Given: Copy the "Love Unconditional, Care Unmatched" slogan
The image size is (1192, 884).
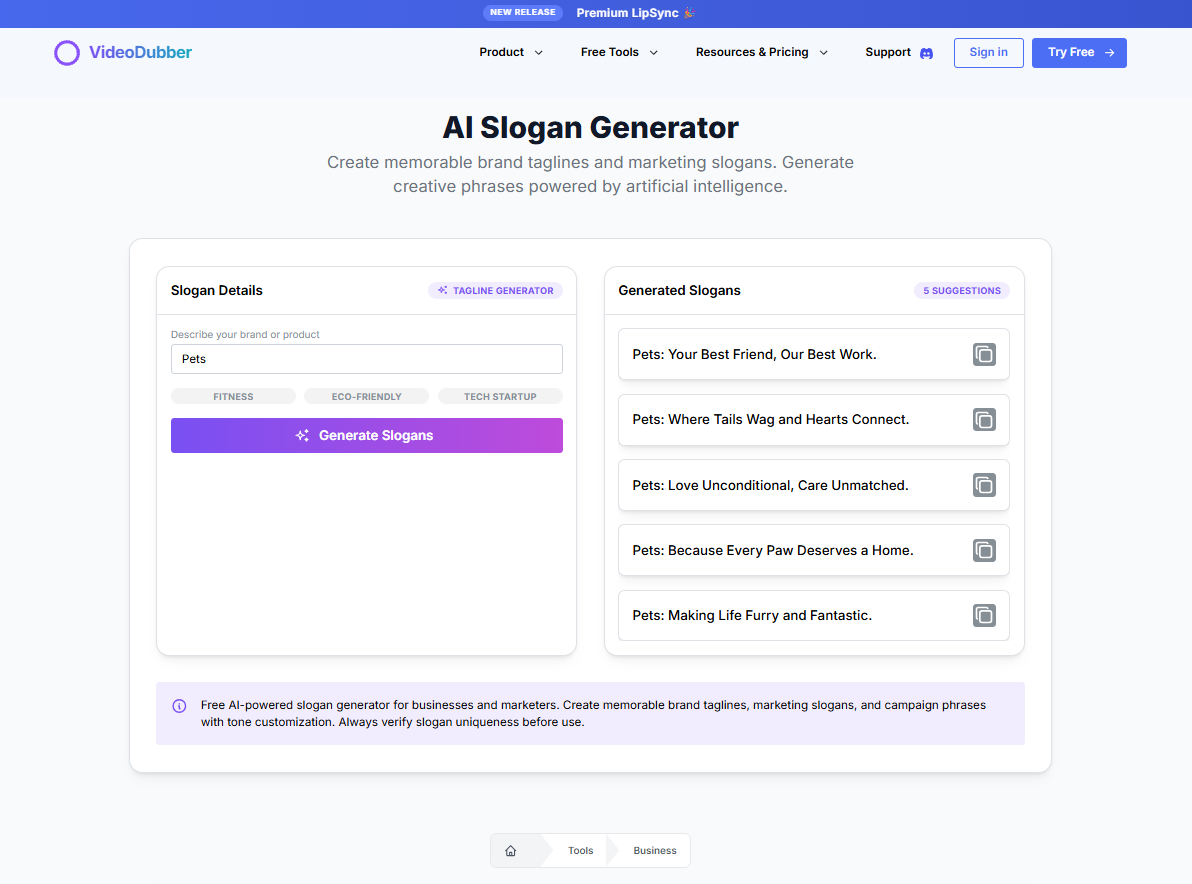Looking at the screenshot, I should point(984,485).
